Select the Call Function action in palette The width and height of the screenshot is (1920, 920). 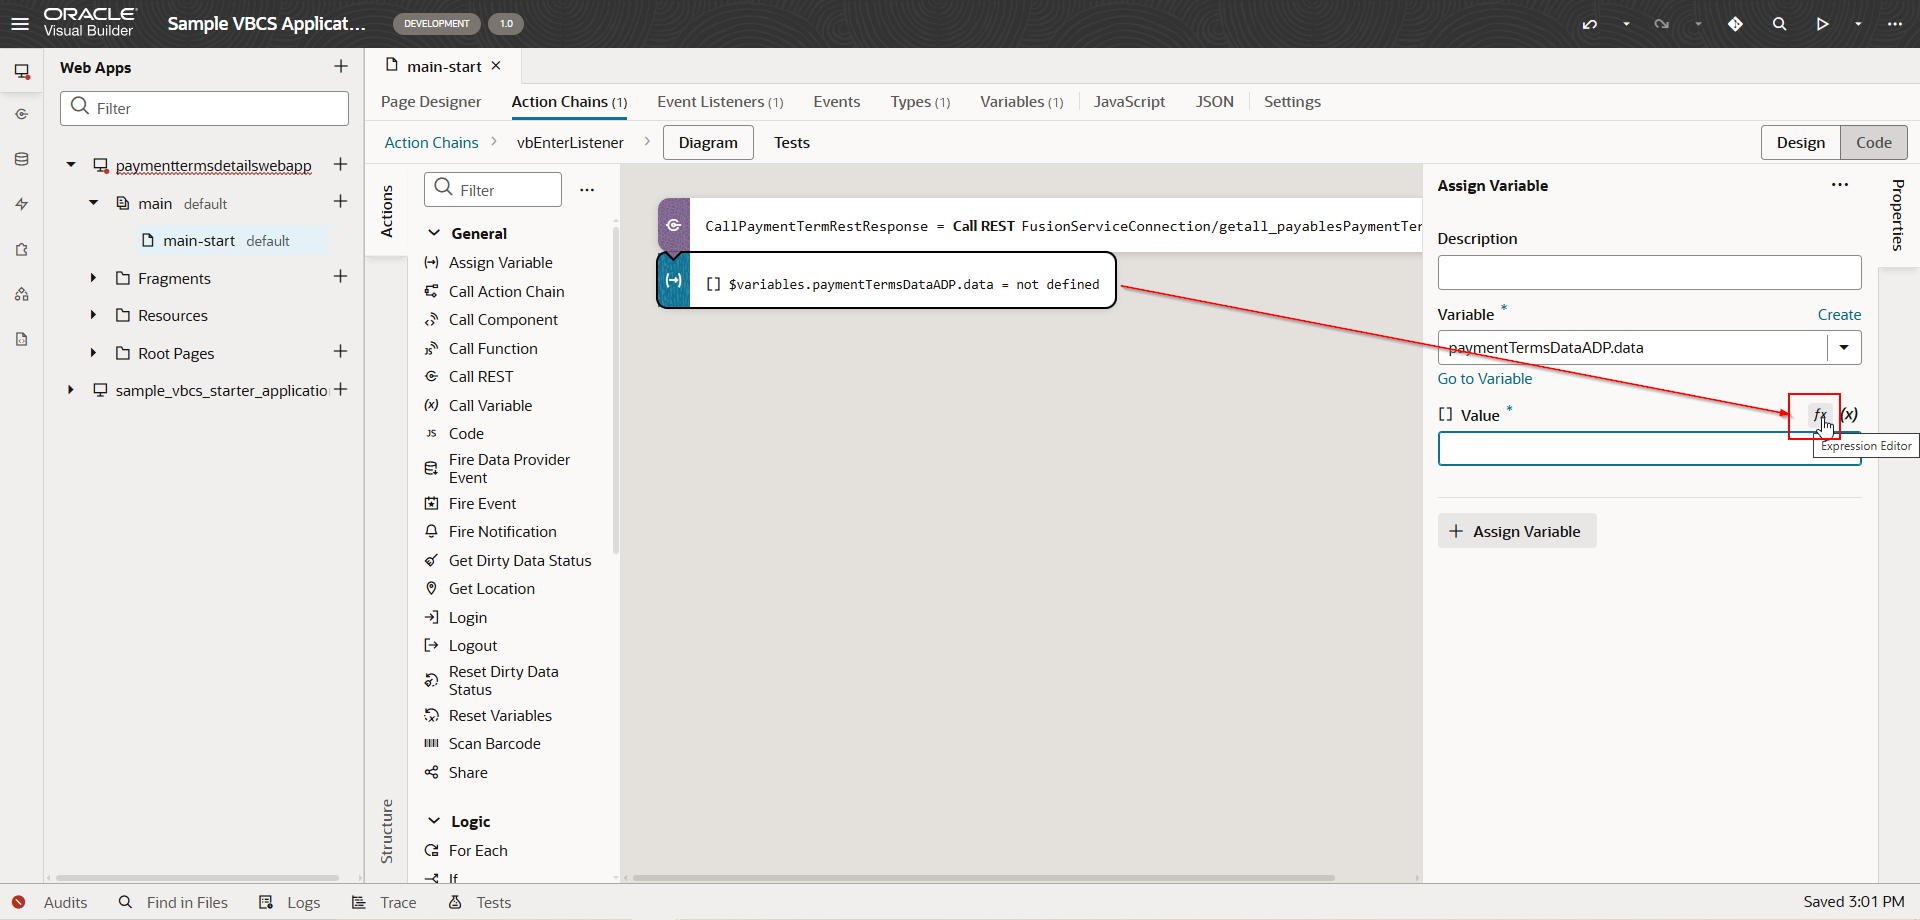click(493, 348)
